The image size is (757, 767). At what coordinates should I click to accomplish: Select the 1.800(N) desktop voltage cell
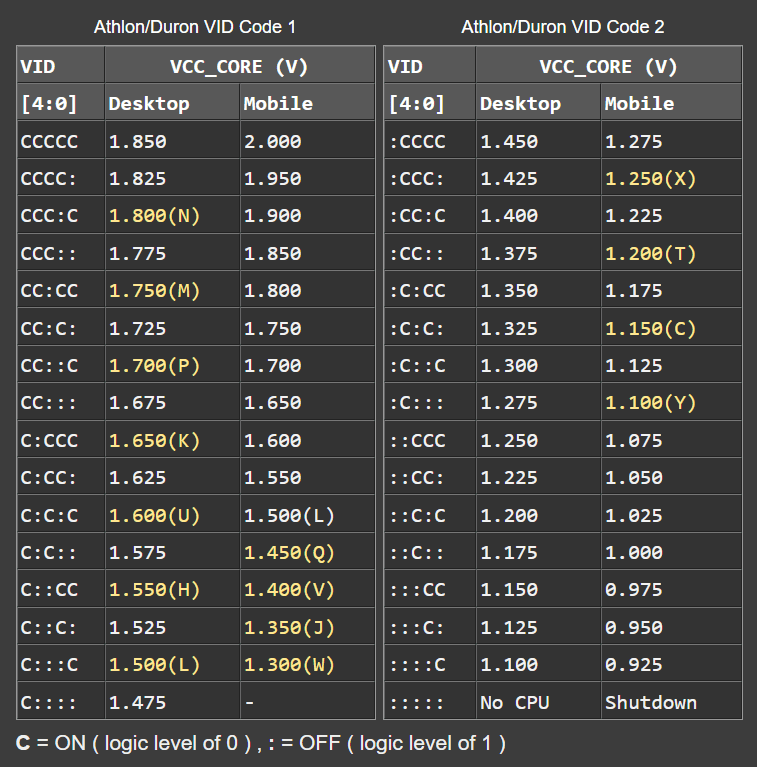coord(172,216)
